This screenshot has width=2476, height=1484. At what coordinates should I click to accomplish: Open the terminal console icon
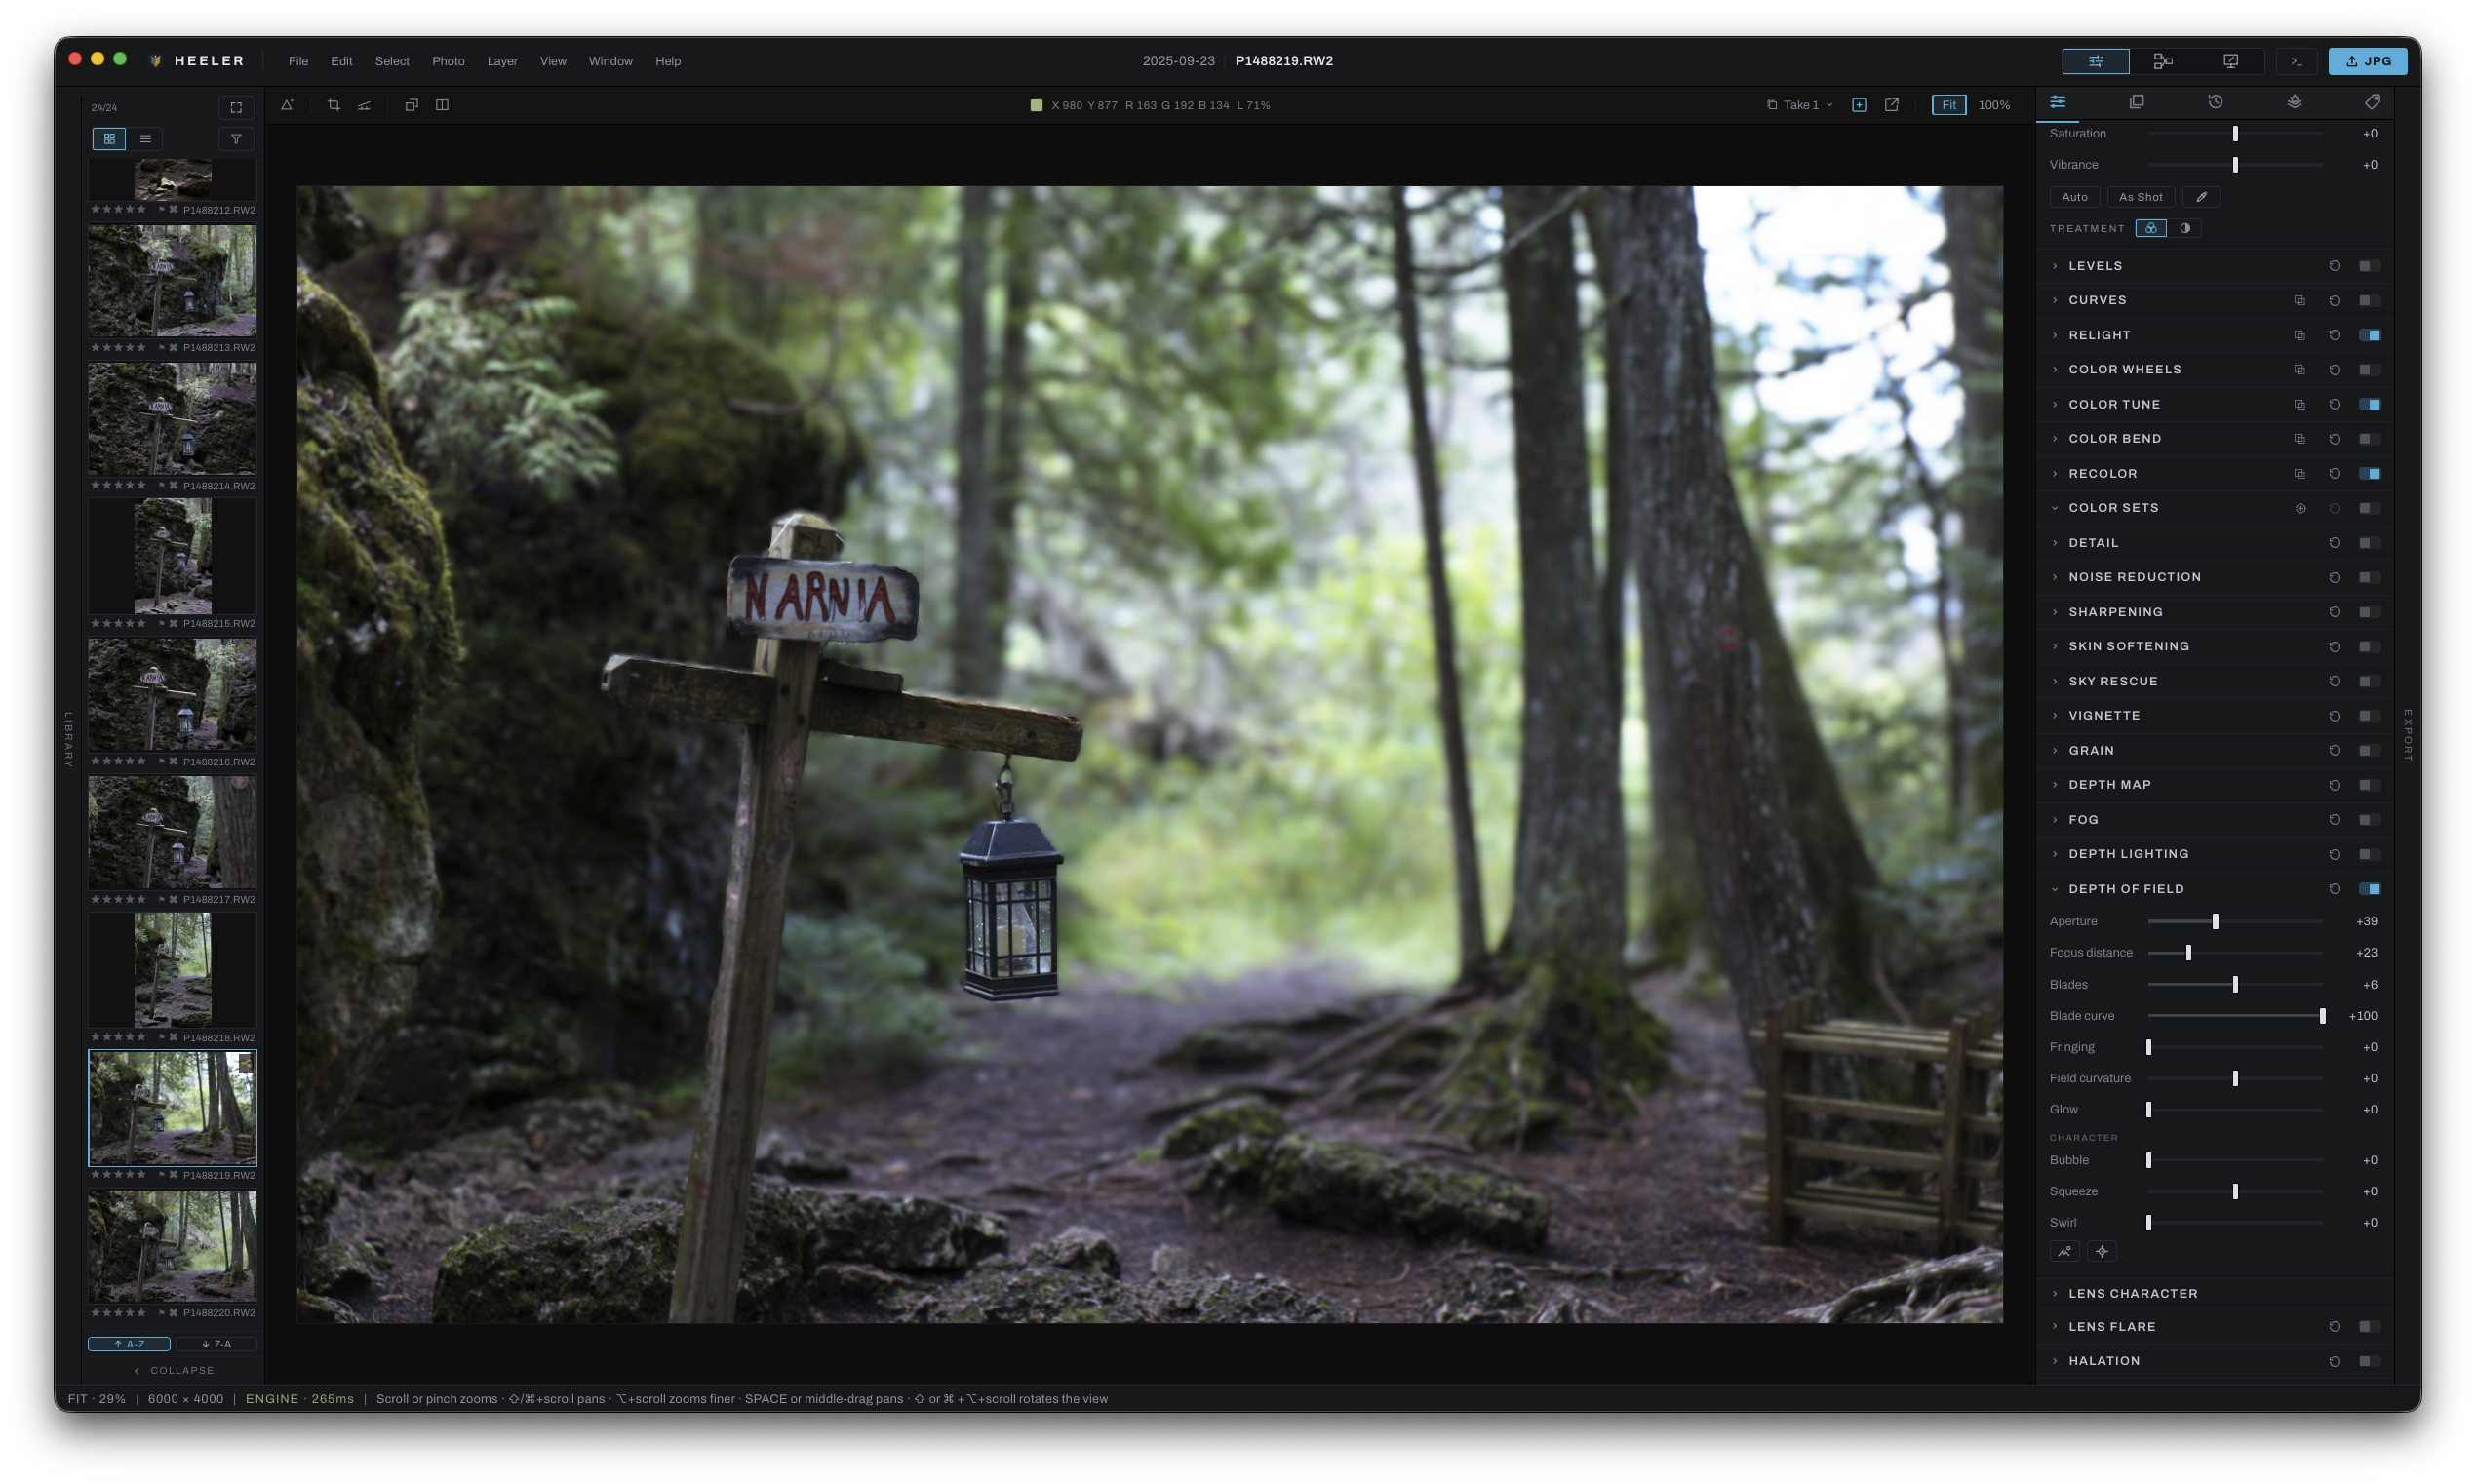coord(2296,61)
